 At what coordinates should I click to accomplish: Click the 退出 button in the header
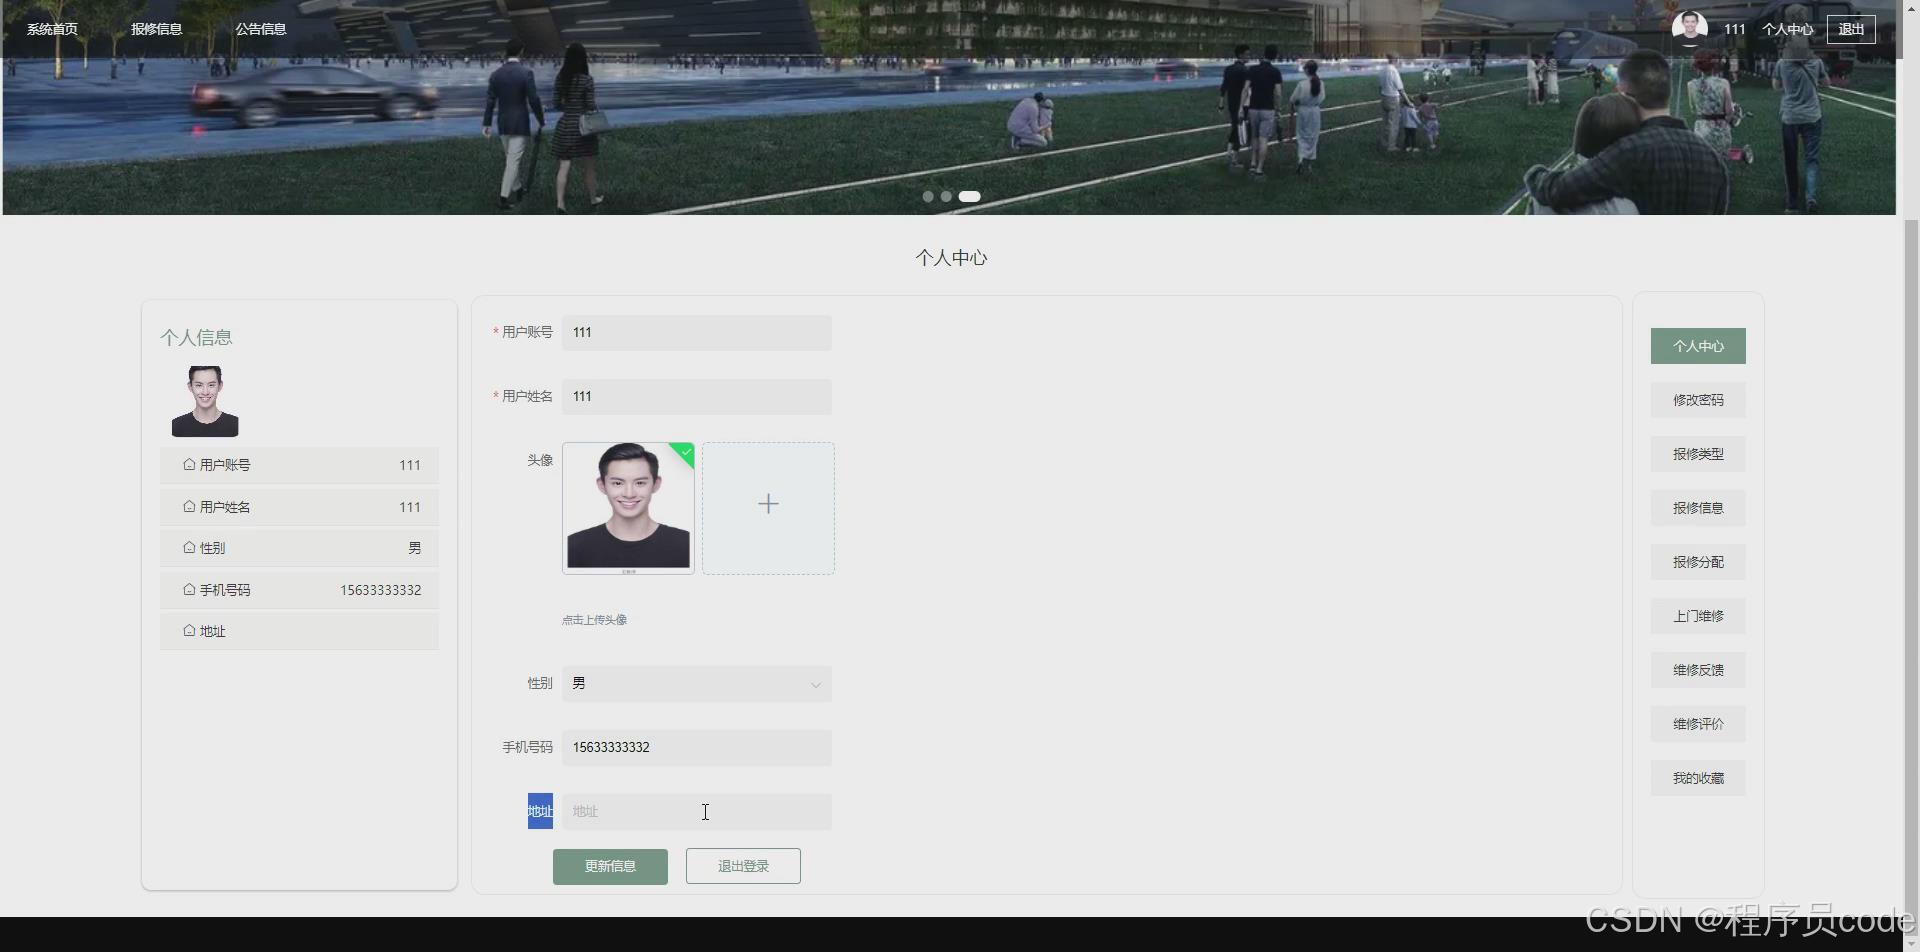(1851, 29)
